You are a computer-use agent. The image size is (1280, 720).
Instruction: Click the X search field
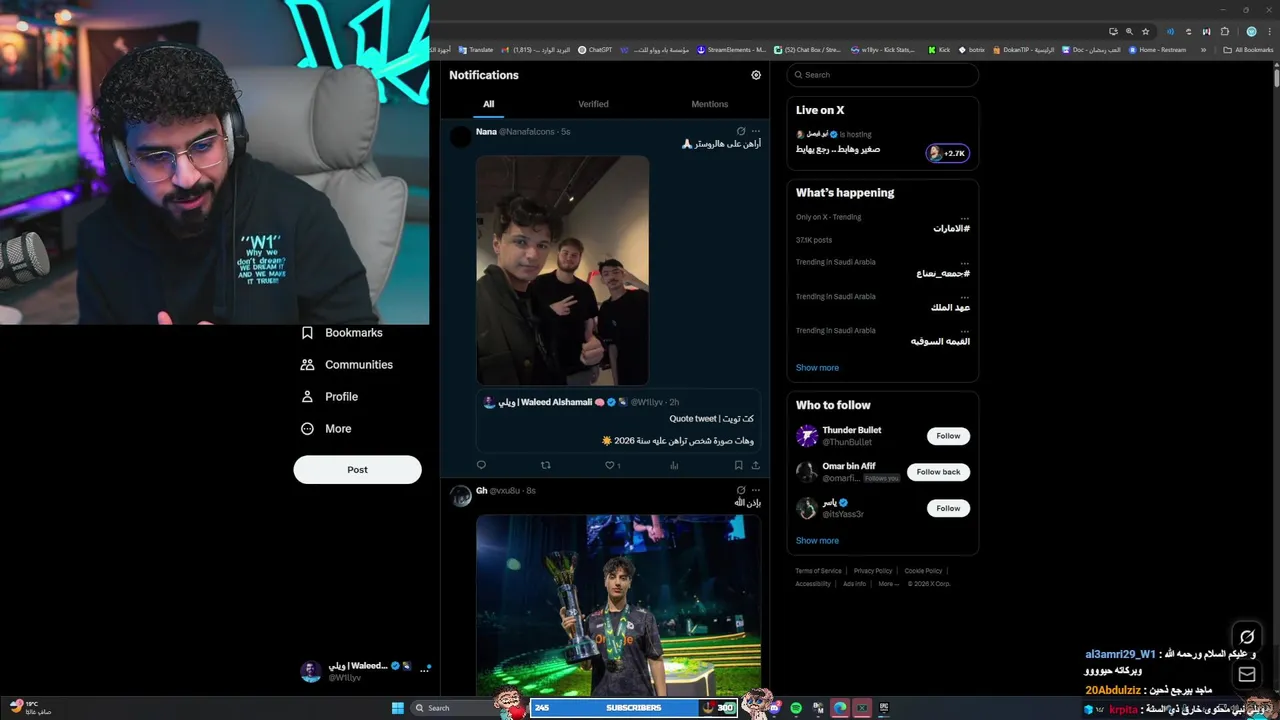[882, 75]
